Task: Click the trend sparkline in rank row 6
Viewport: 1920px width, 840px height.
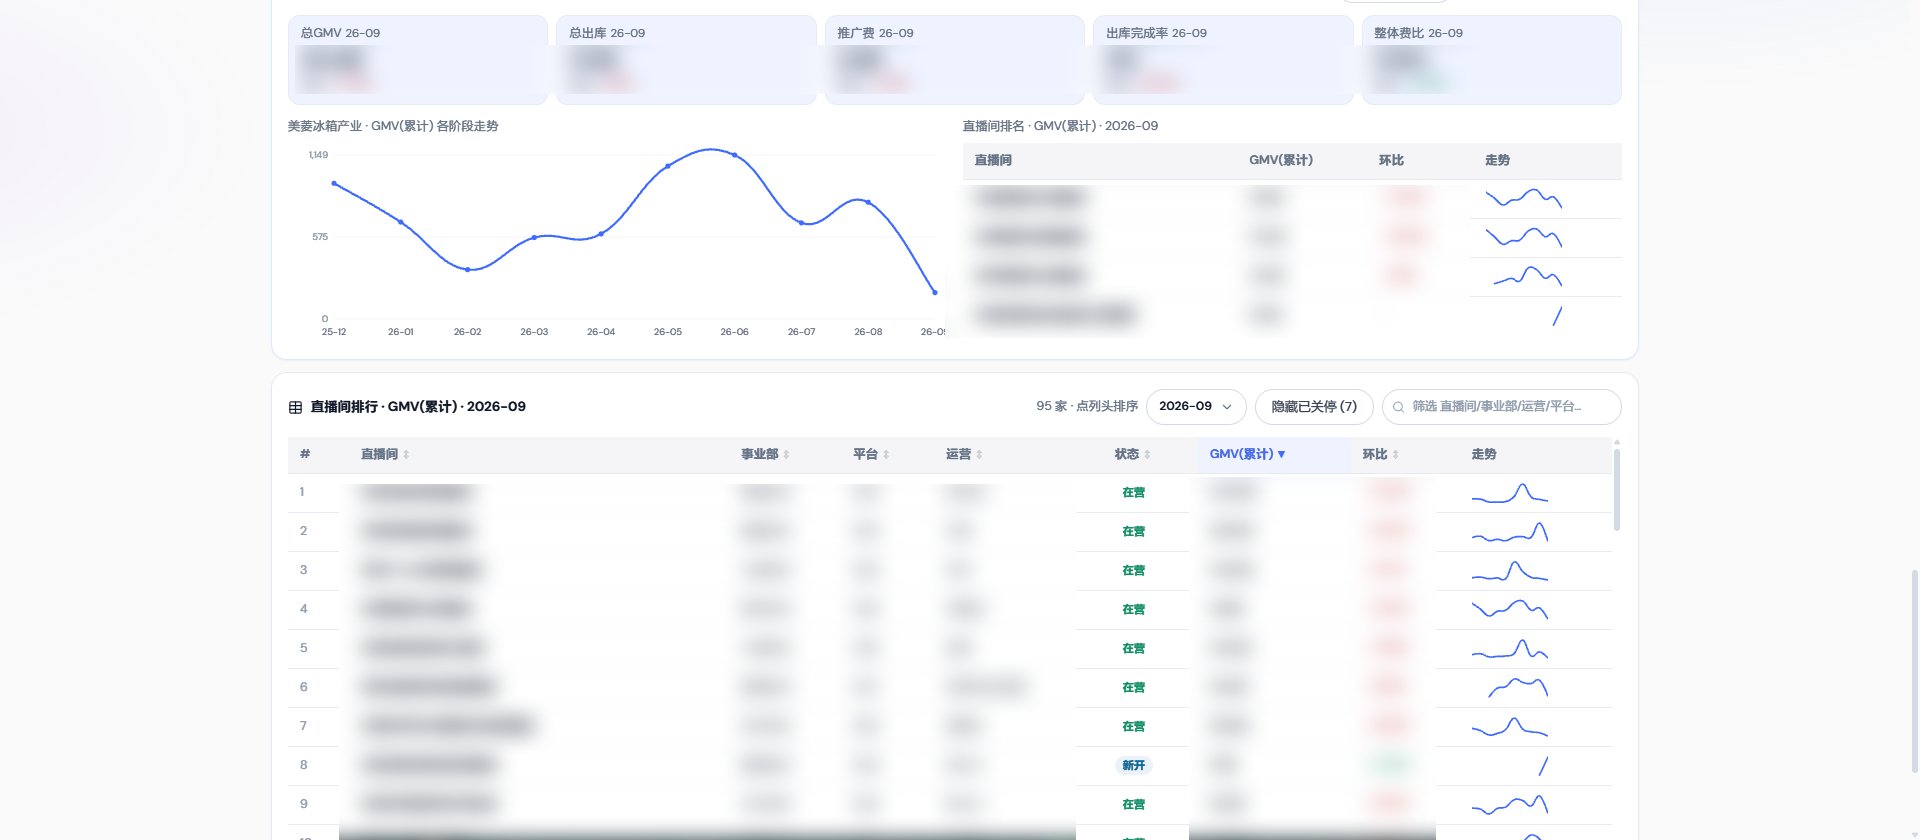Action: coord(1518,688)
